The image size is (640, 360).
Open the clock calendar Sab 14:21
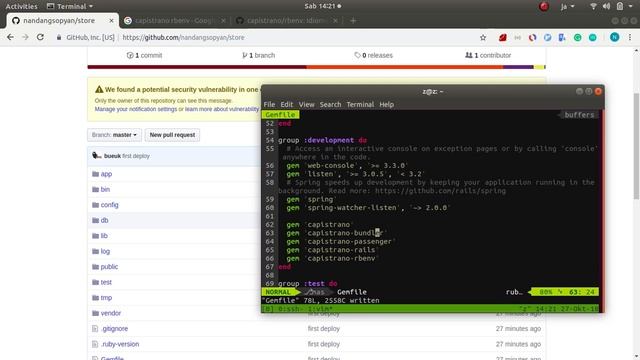[x=322, y=6]
